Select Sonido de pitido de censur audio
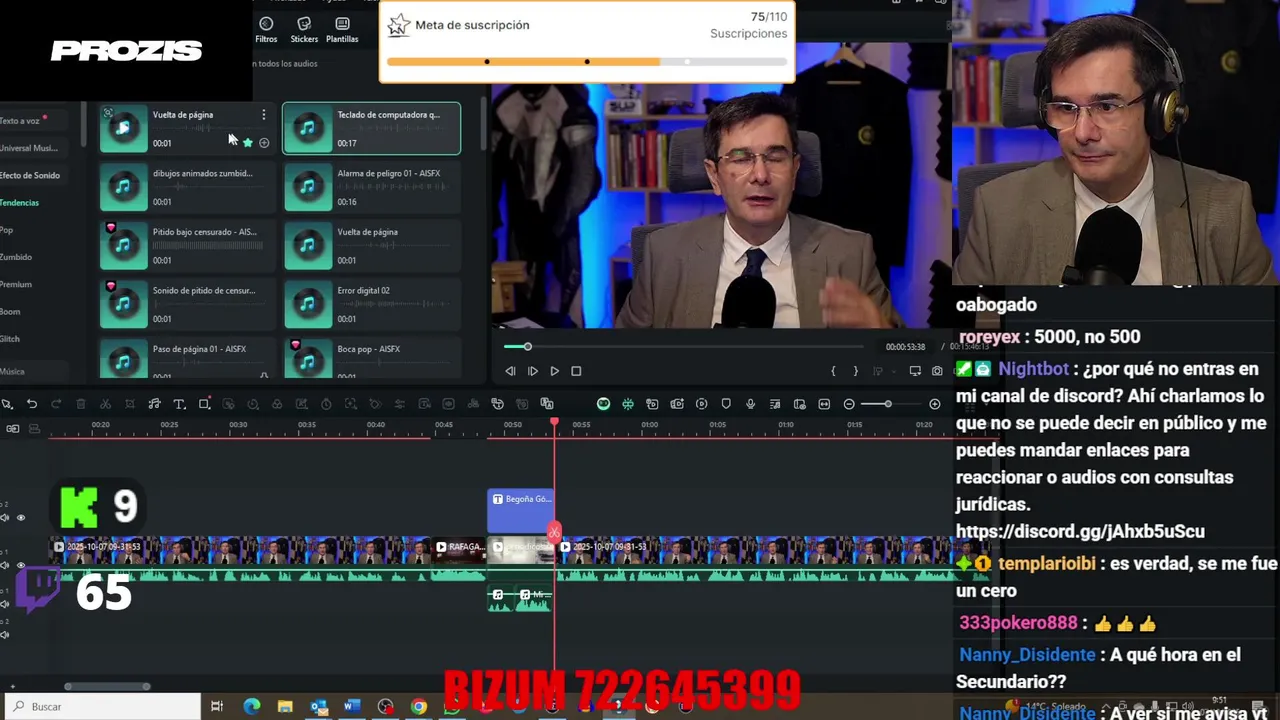The image size is (1280, 720). click(x=187, y=304)
